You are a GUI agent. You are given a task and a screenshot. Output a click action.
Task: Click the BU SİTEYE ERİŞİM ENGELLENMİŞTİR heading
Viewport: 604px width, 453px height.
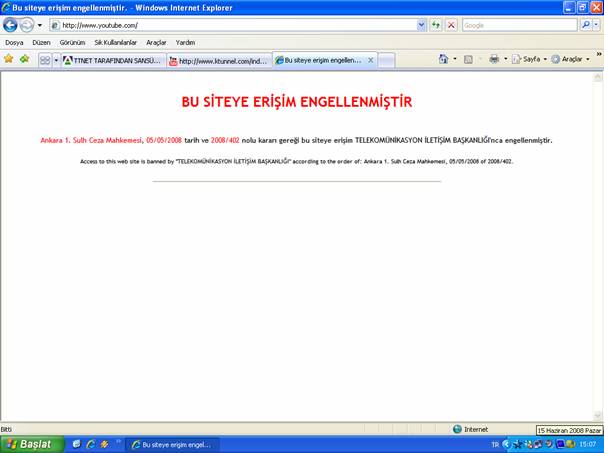pyautogui.click(x=297, y=102)
